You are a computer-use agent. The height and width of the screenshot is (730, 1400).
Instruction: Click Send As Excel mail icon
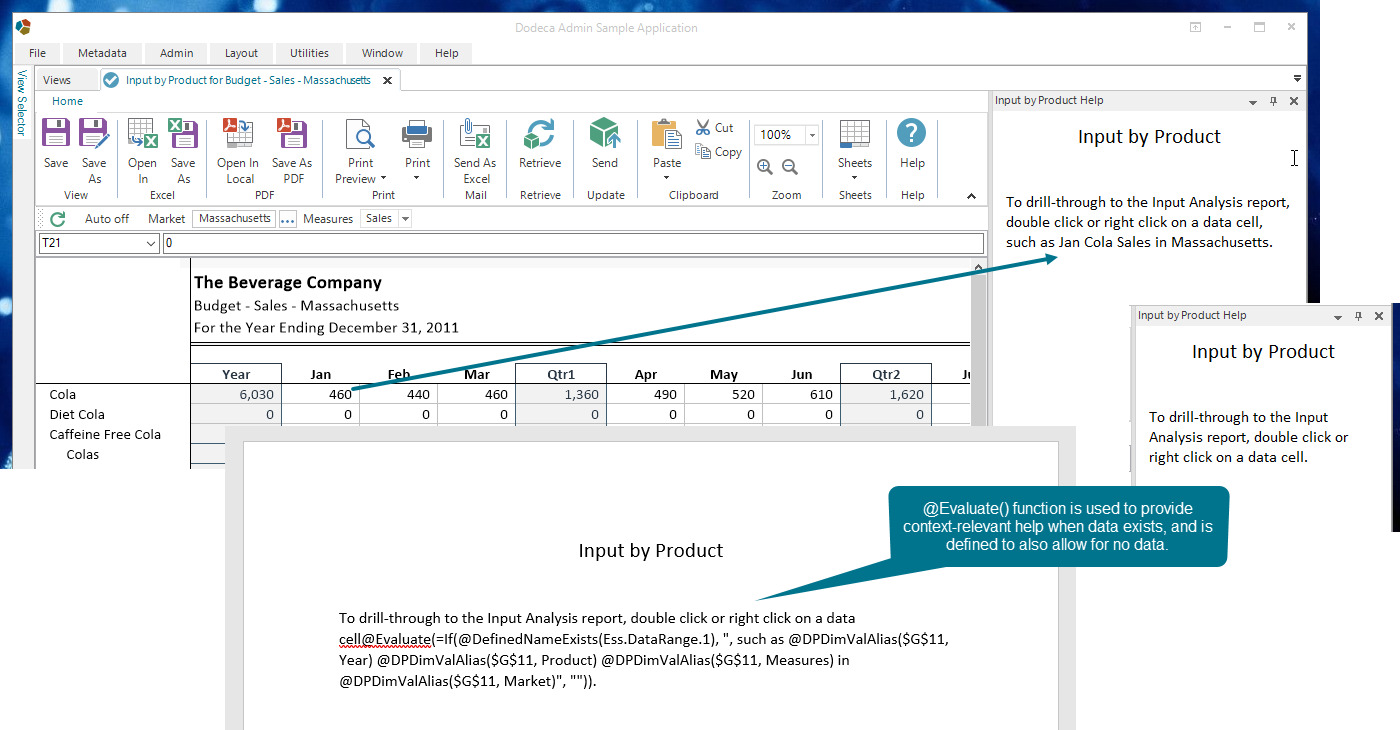click(x=474, y=134)
